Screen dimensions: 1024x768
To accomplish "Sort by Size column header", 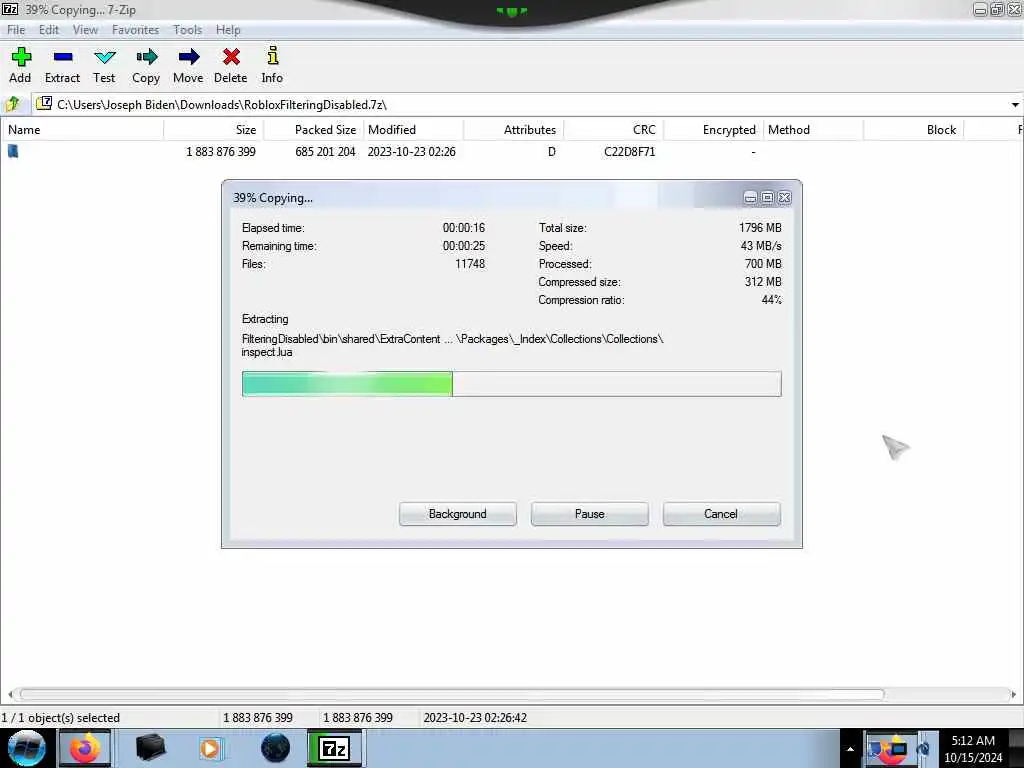I will pyautogui.click(x=213, y=129).
